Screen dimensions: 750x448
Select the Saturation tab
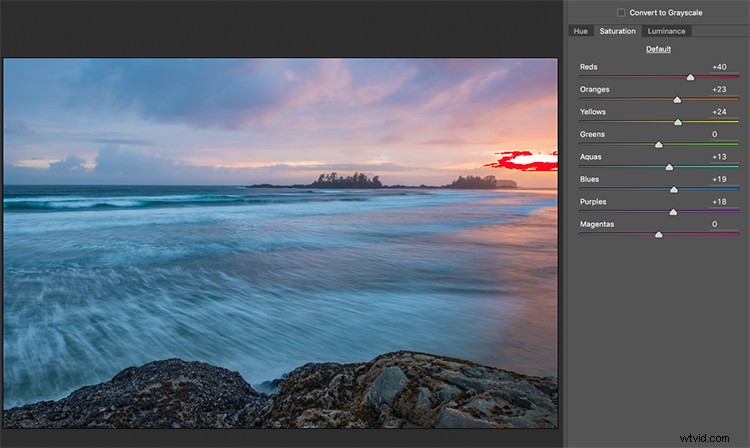[618, 31]
